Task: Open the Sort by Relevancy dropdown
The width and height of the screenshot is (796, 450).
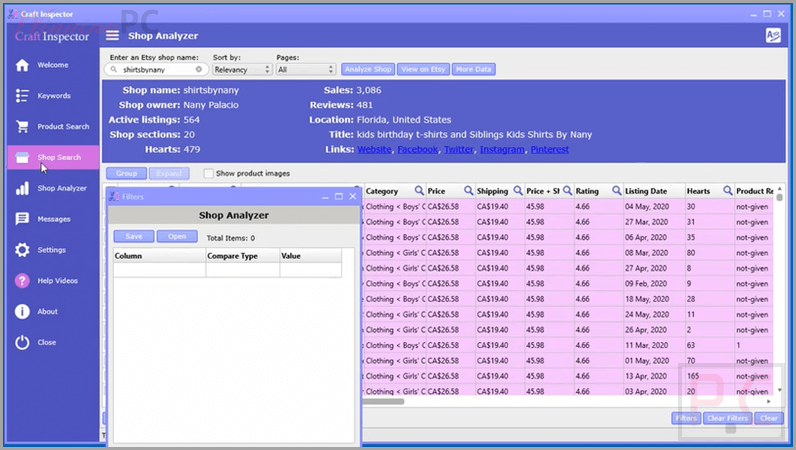Action: click(242, 70)
